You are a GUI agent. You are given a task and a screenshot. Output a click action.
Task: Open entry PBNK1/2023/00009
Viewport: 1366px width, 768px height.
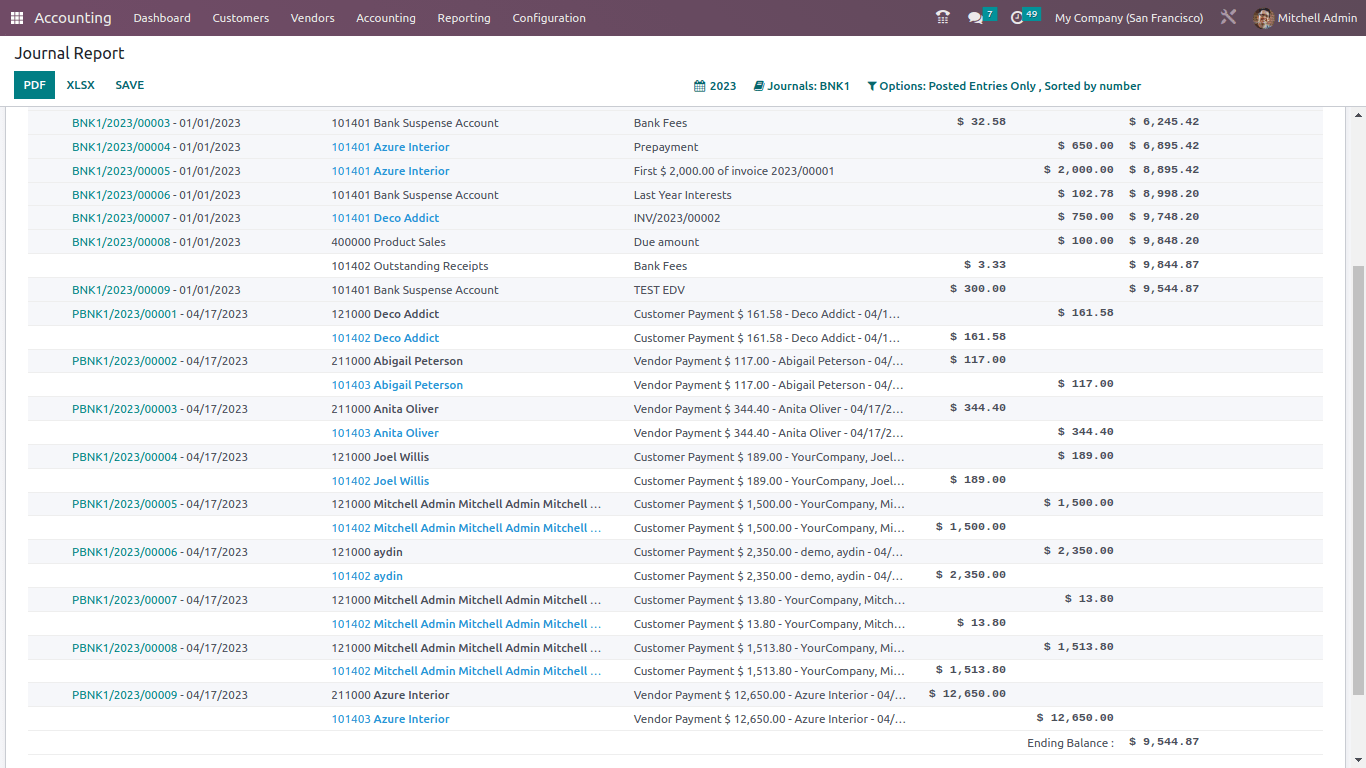125,695
